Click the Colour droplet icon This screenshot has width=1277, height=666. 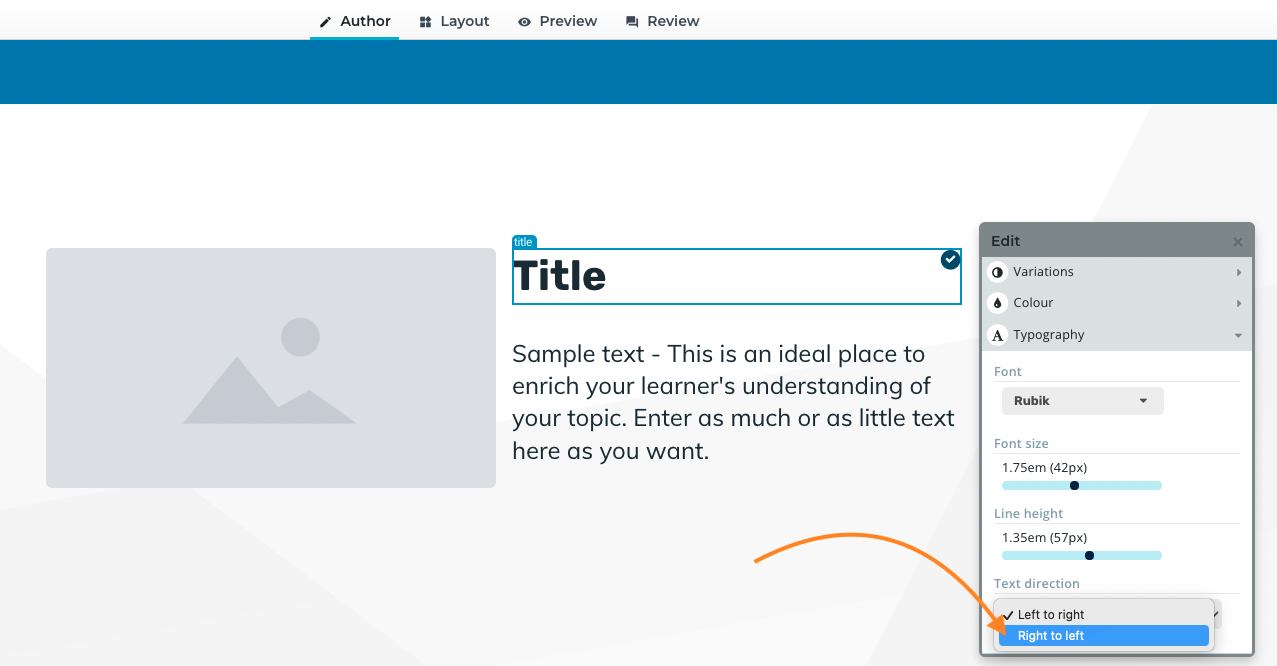pyautogui.click(x=997, y=303)
